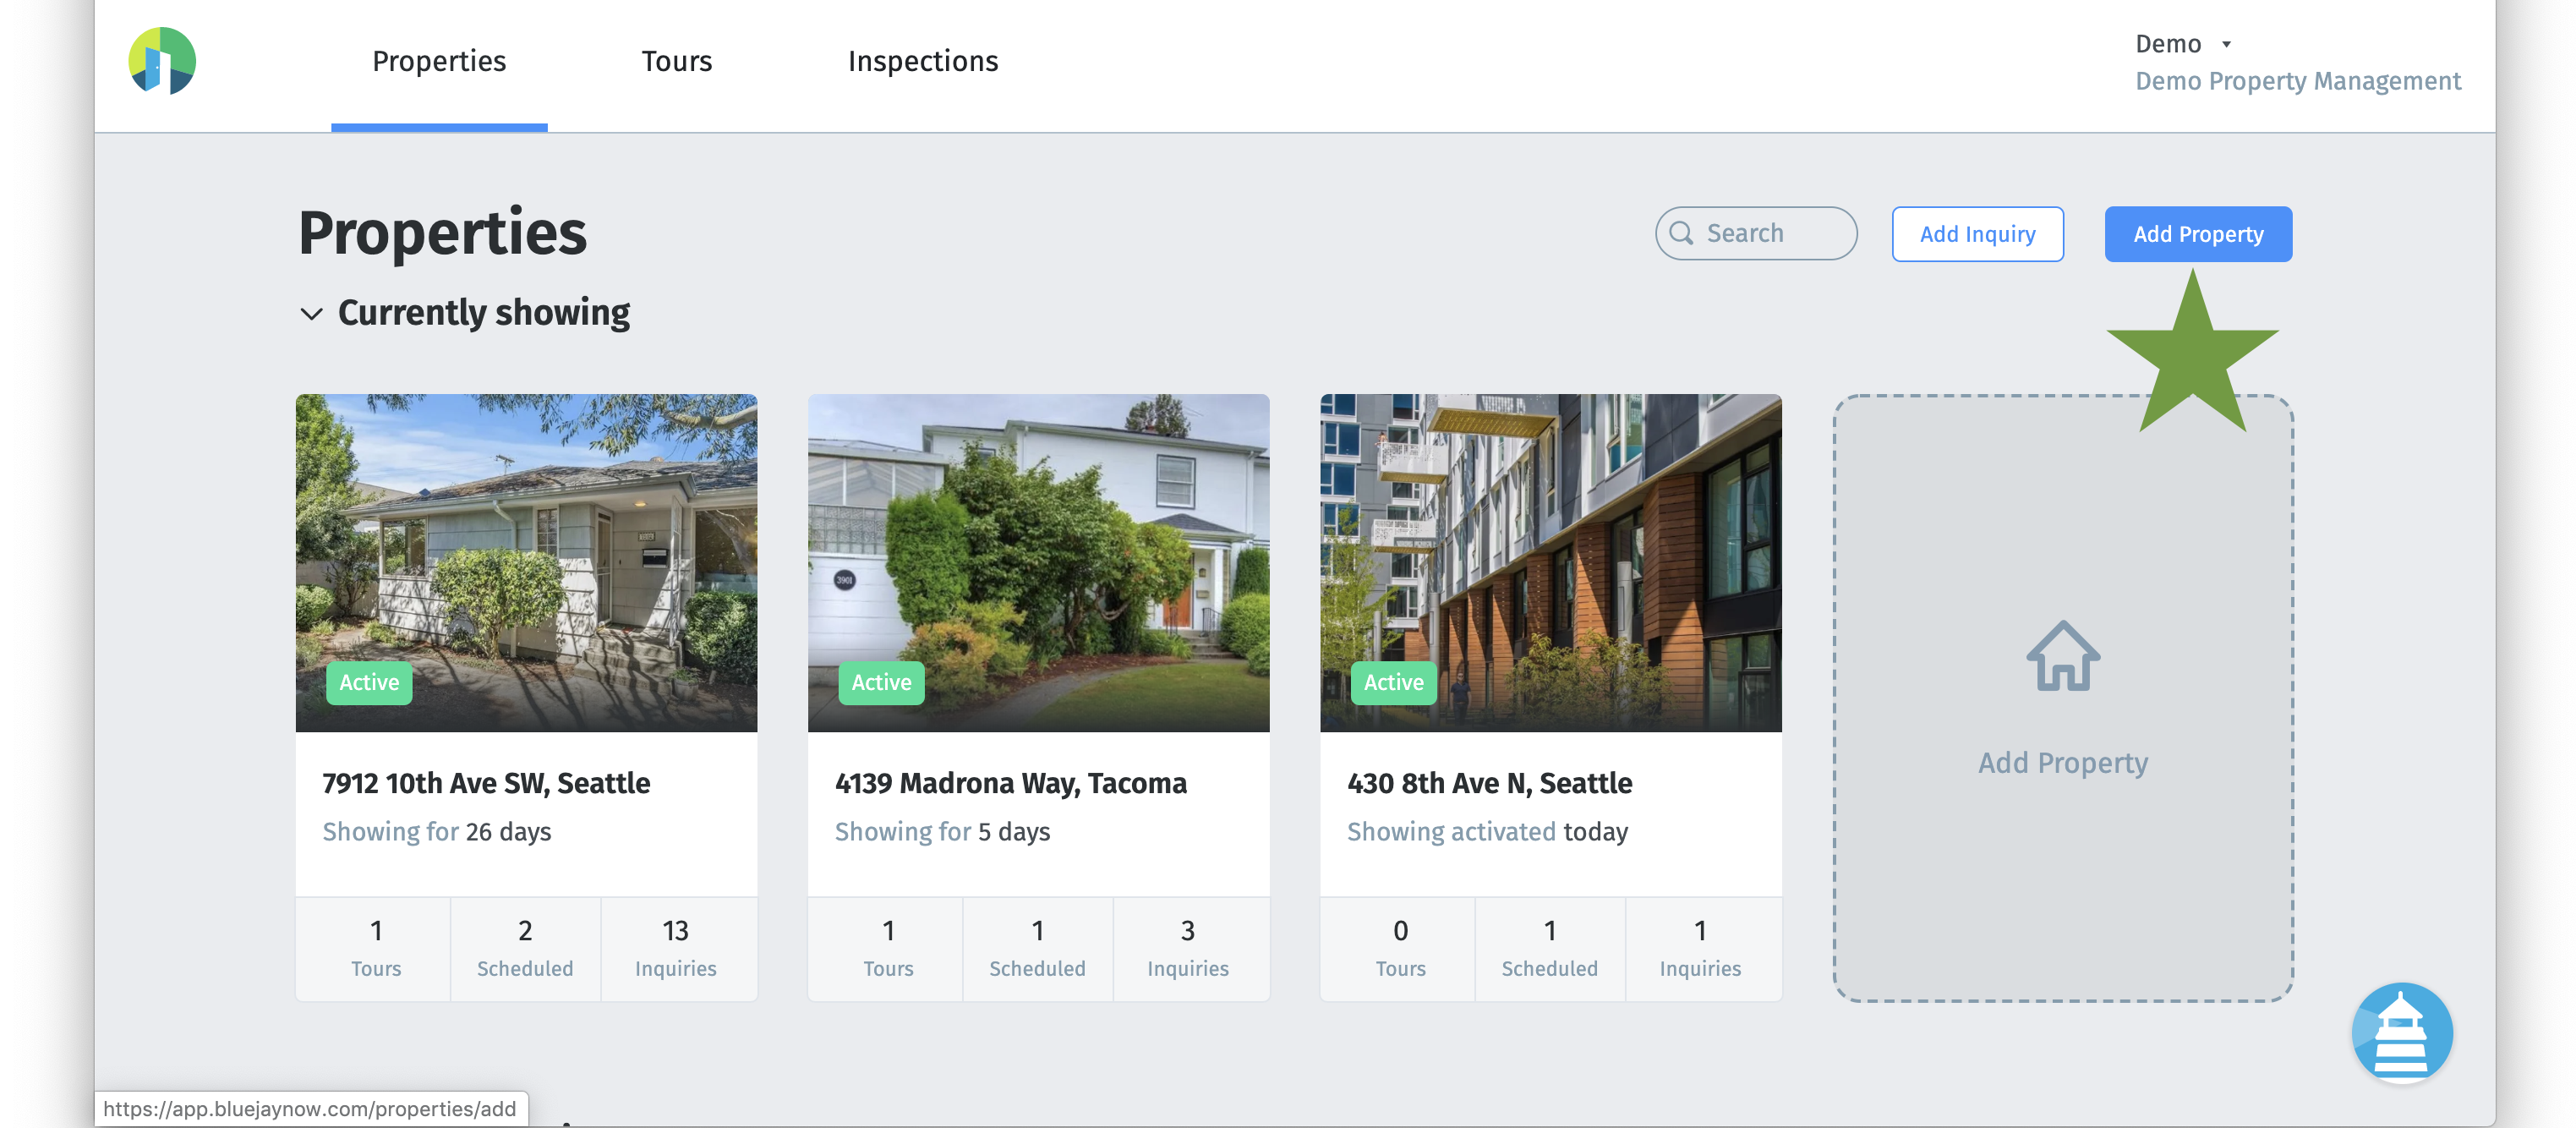Image resolution: width=2576 pixels, height=1128 pixels.
Task: Click the BlueJay logo icon
Action: click(x=162, y=61)
